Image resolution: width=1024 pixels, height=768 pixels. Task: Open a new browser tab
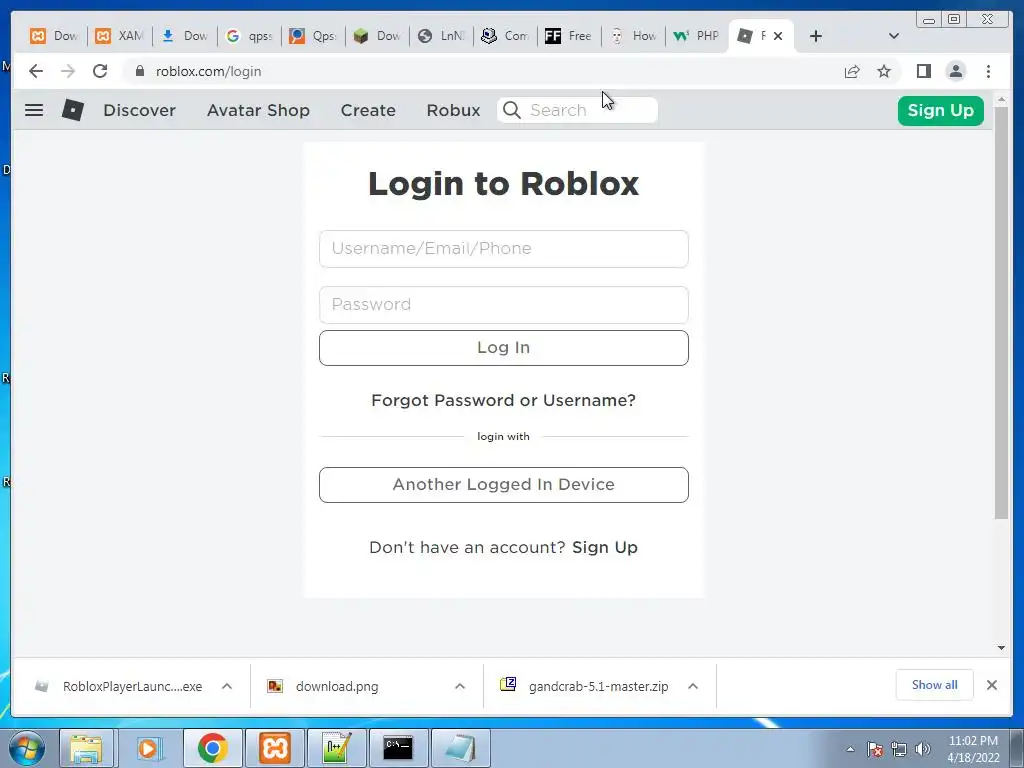coord(816,36)
